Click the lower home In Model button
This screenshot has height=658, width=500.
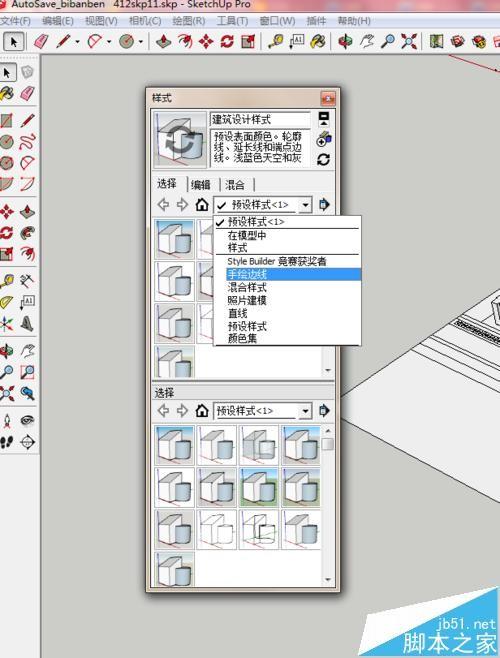coord(202,411)
